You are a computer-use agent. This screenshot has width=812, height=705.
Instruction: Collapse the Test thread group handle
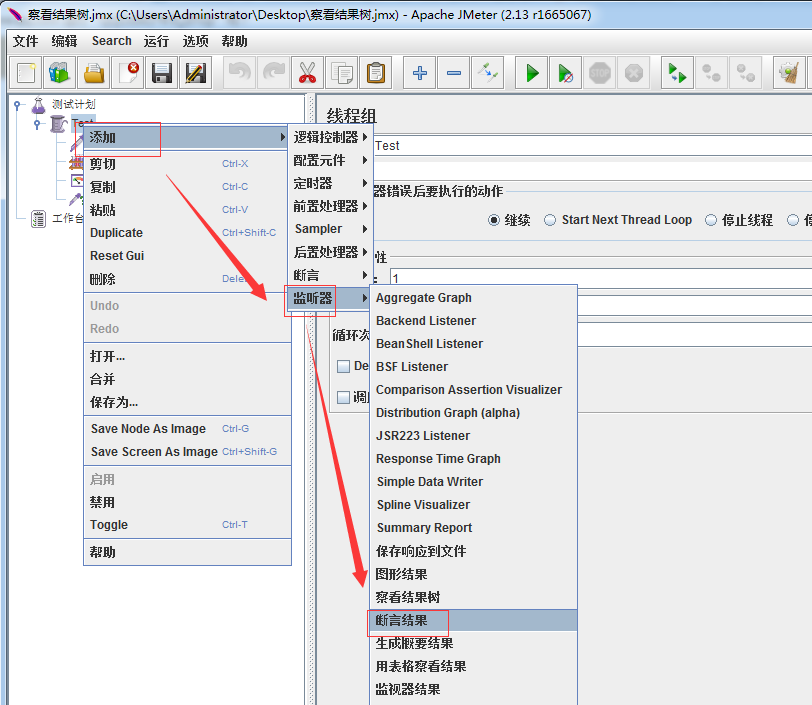[37, 124]
